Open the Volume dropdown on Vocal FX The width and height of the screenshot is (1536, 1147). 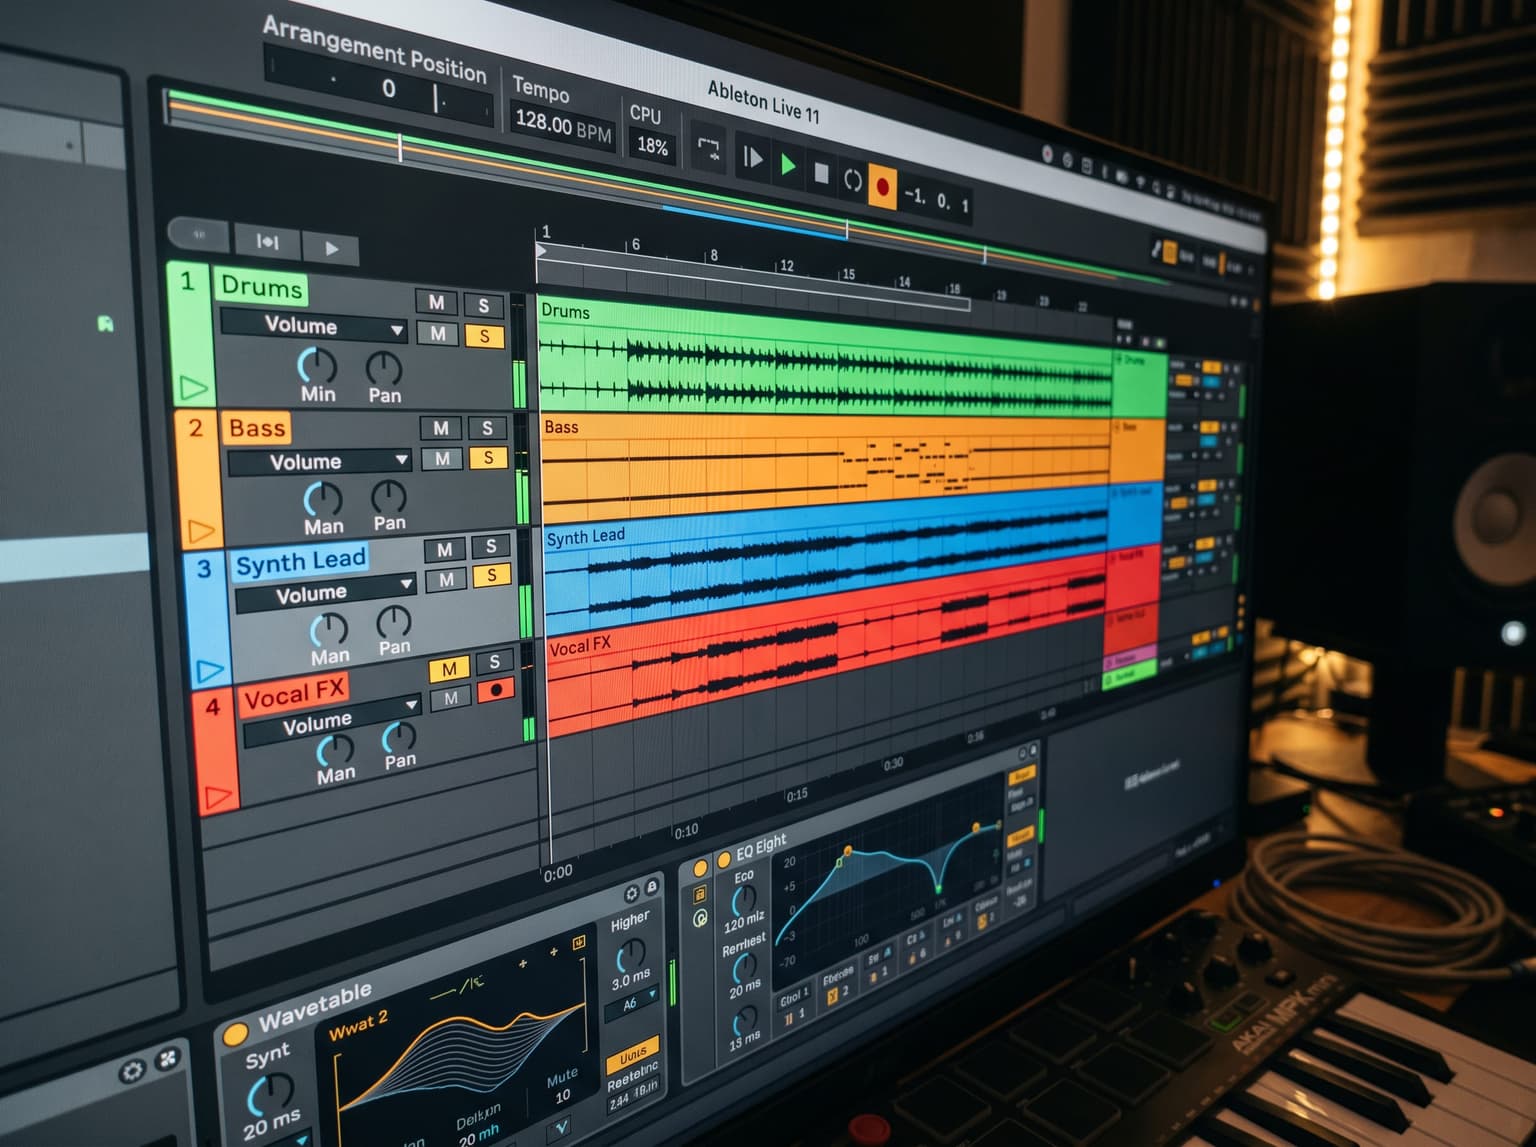pyautogui.click(x=331, y=720)
